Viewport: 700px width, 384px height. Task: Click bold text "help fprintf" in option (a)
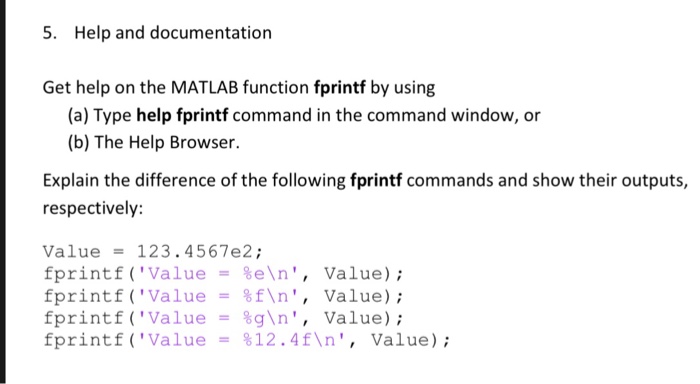tap(182, 115)
